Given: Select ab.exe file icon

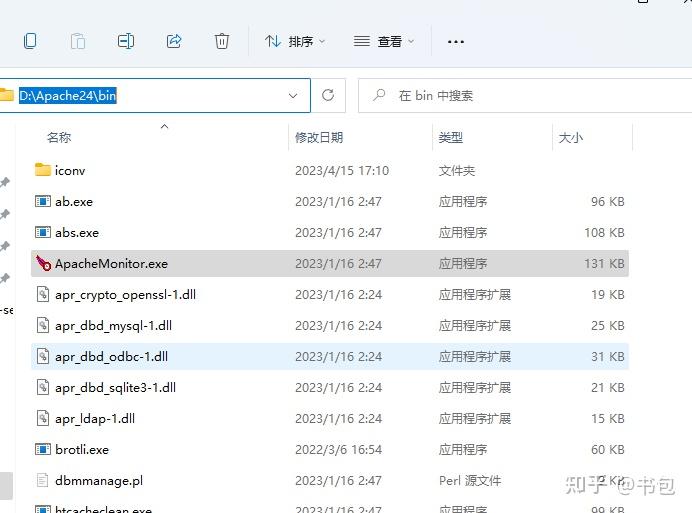Looking at the screenshot, I should pos(43,201).
